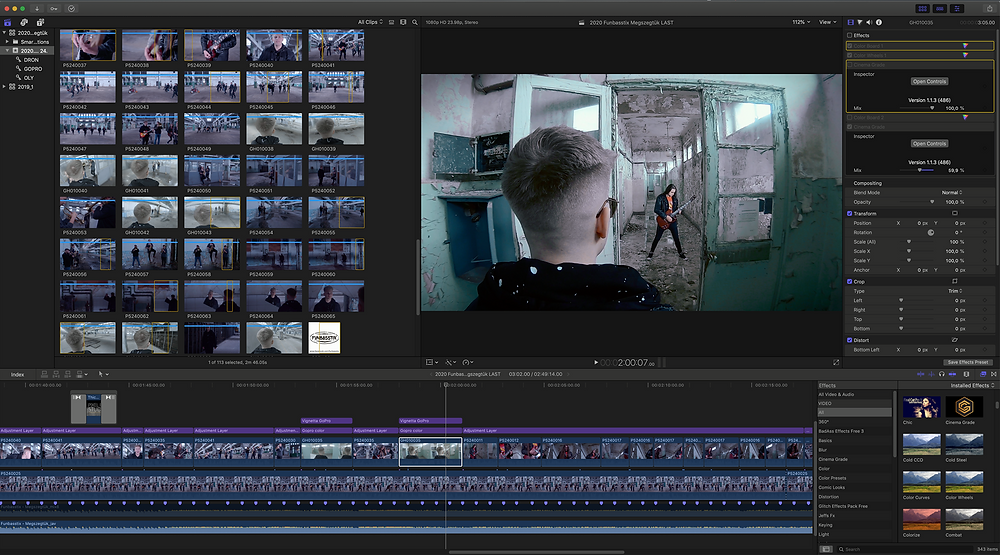This screenshot has width=1000, height=555.
Task: Toggle filmstrip/list view in browser
Action: (392, 22)
